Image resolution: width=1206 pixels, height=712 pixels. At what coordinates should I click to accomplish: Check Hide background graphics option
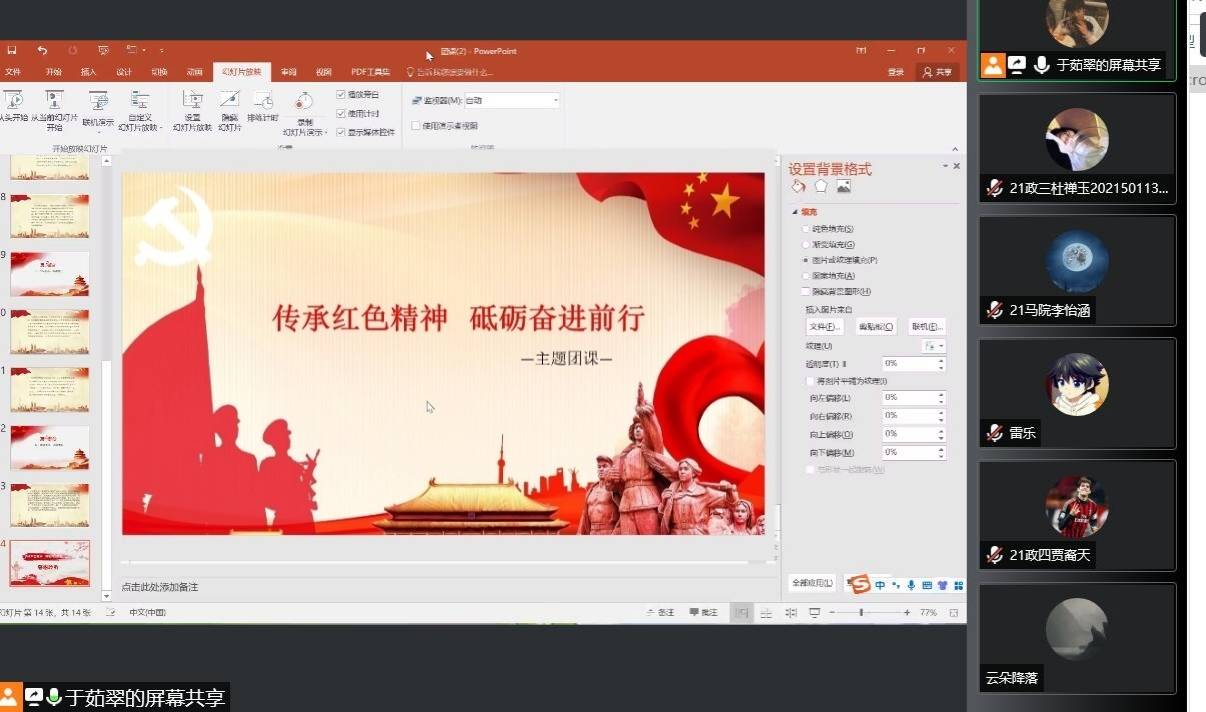[x=806, y=291]
